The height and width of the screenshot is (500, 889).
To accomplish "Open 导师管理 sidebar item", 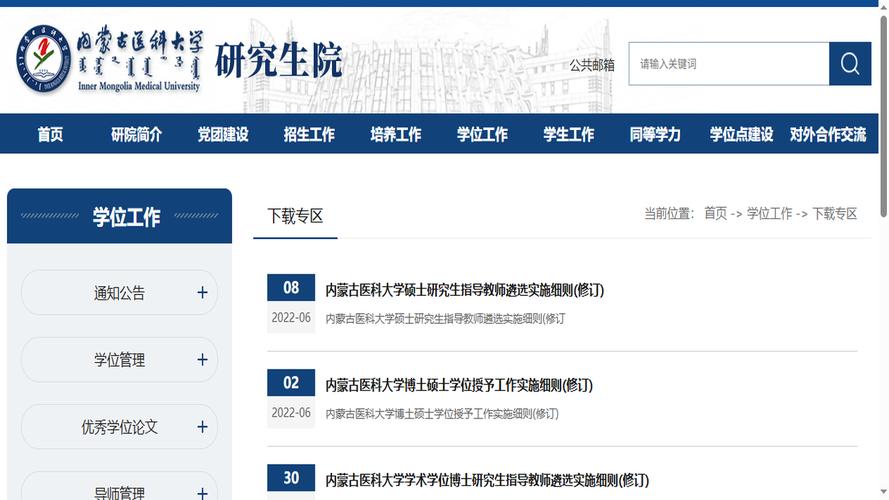I will click(119, 486).
